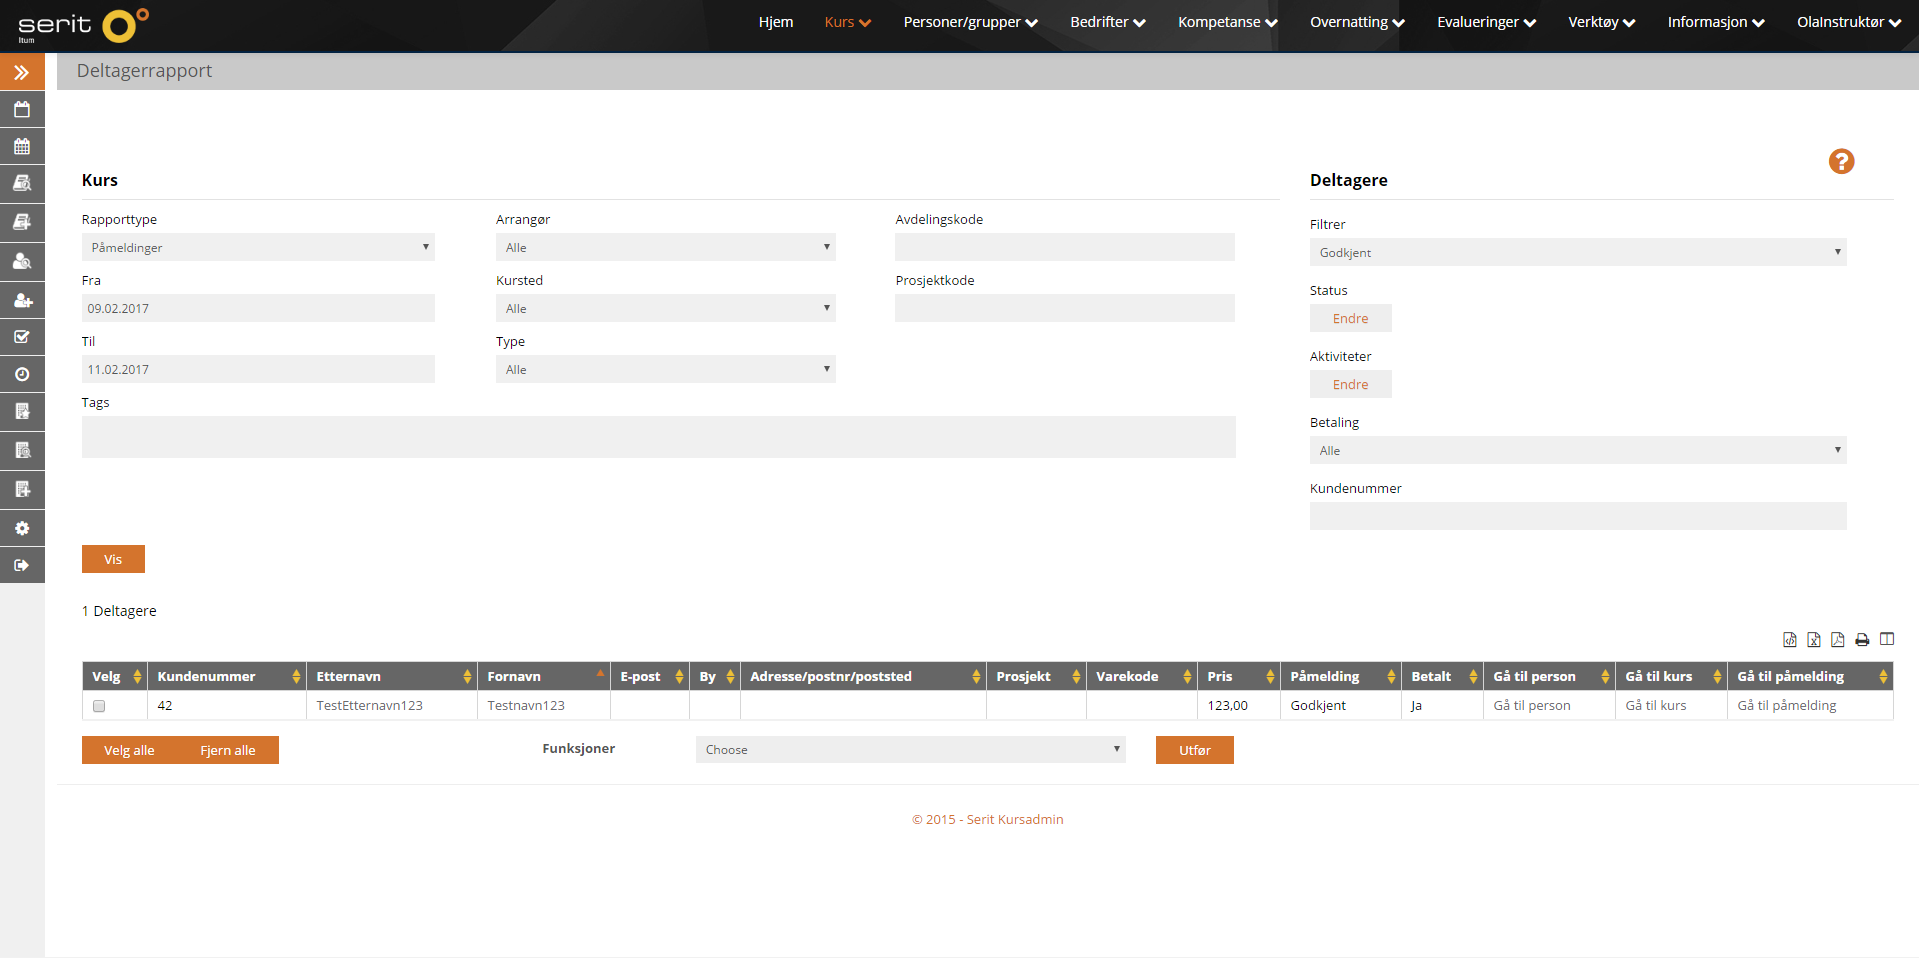Open the Rapporttype dropdown
The width and height of the screenshot is (1919, 958).
[258, 247]
